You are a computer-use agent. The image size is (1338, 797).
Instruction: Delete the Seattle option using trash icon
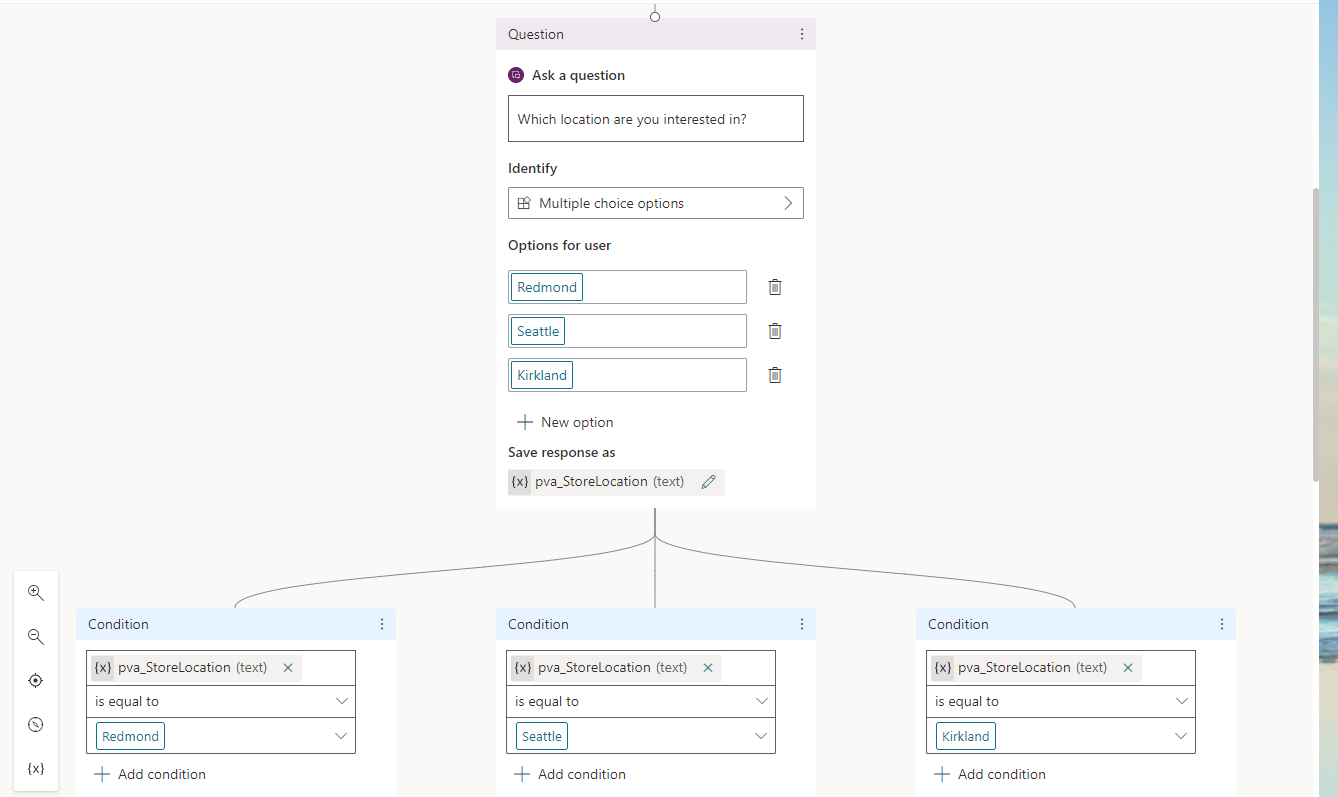(774, 331)
